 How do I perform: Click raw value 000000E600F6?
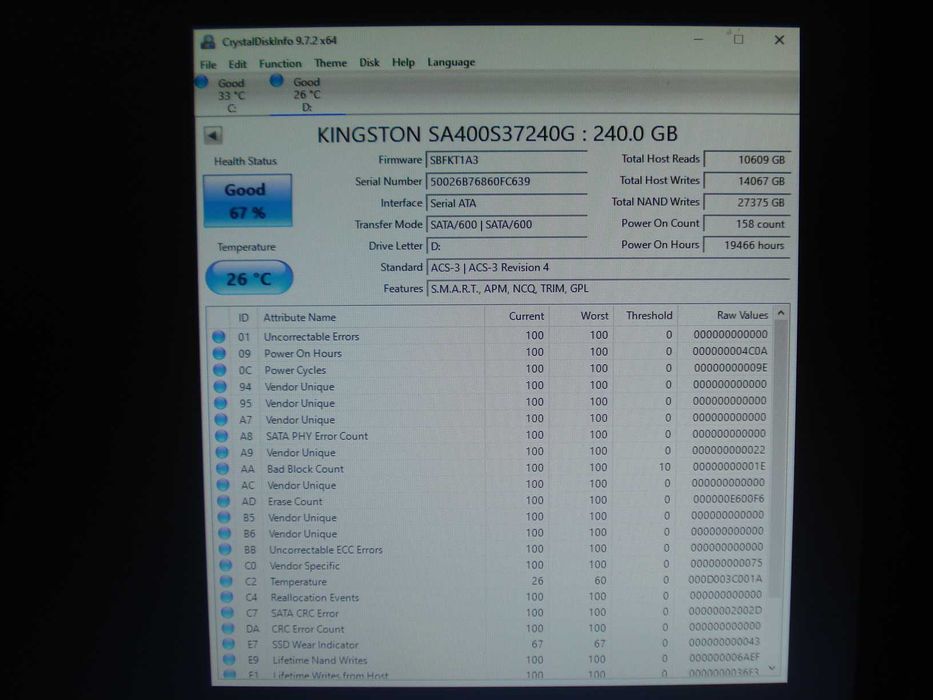pyautogui.click(x=728, y=499)
